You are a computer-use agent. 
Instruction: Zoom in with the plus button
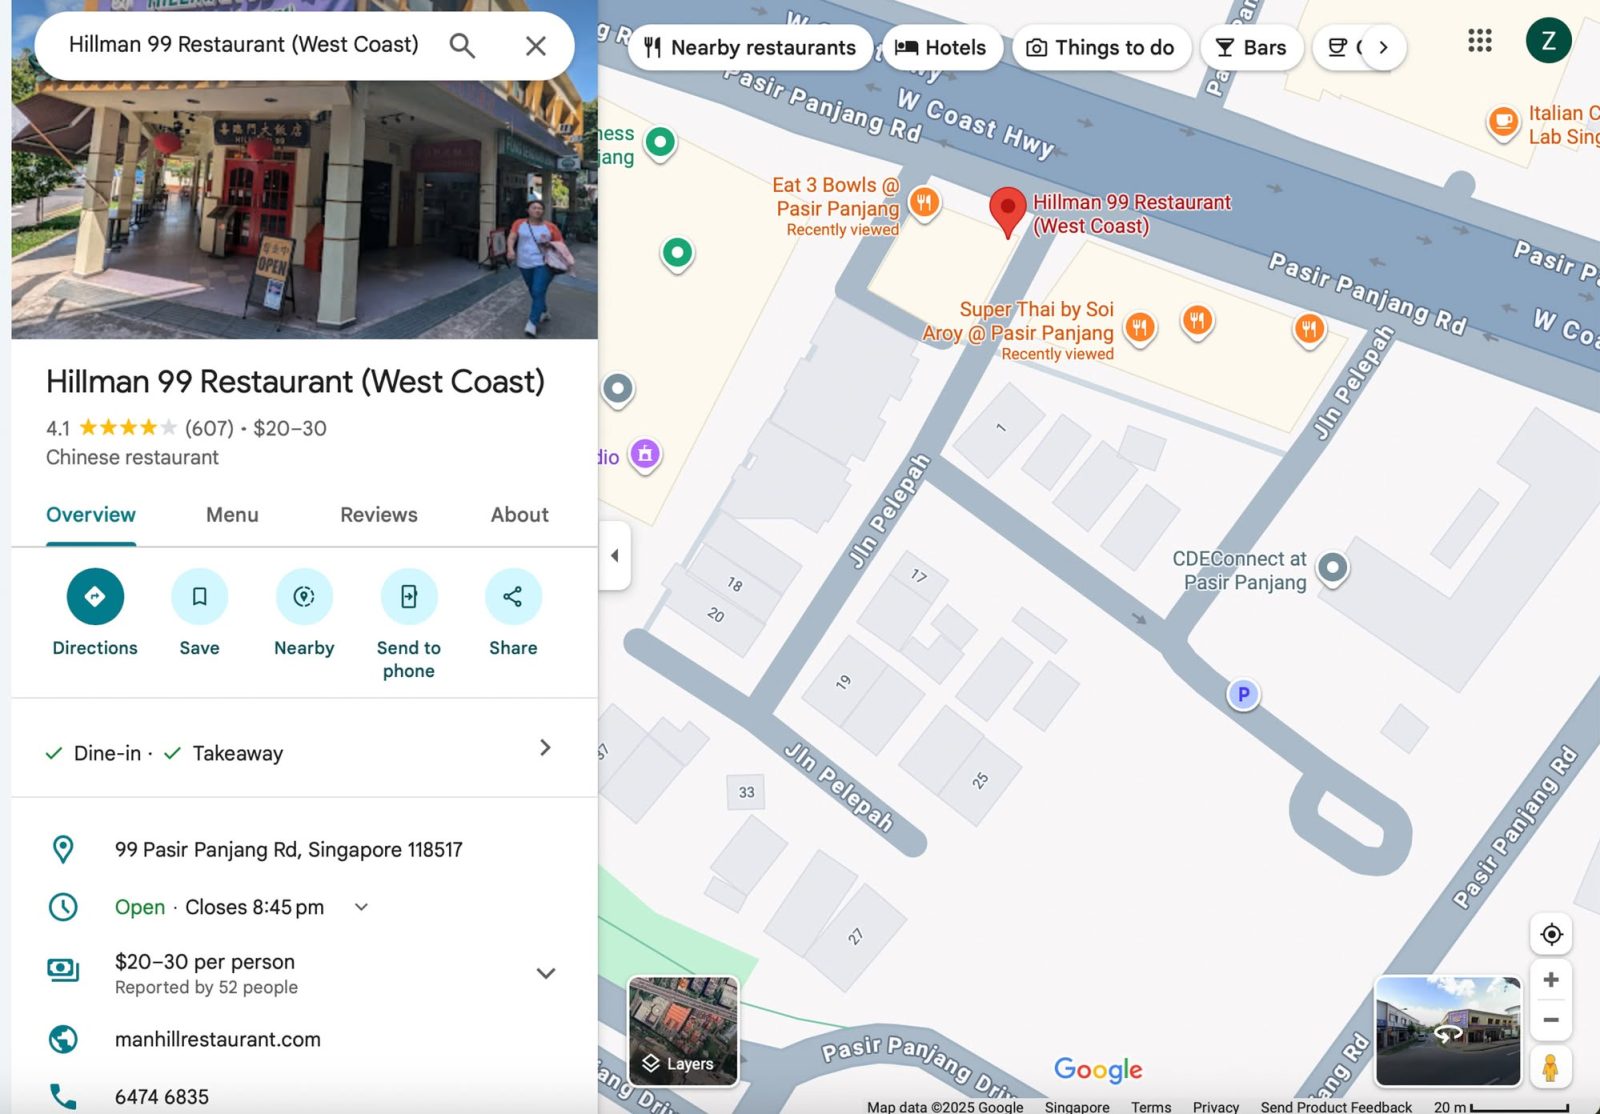[1551, 980]
